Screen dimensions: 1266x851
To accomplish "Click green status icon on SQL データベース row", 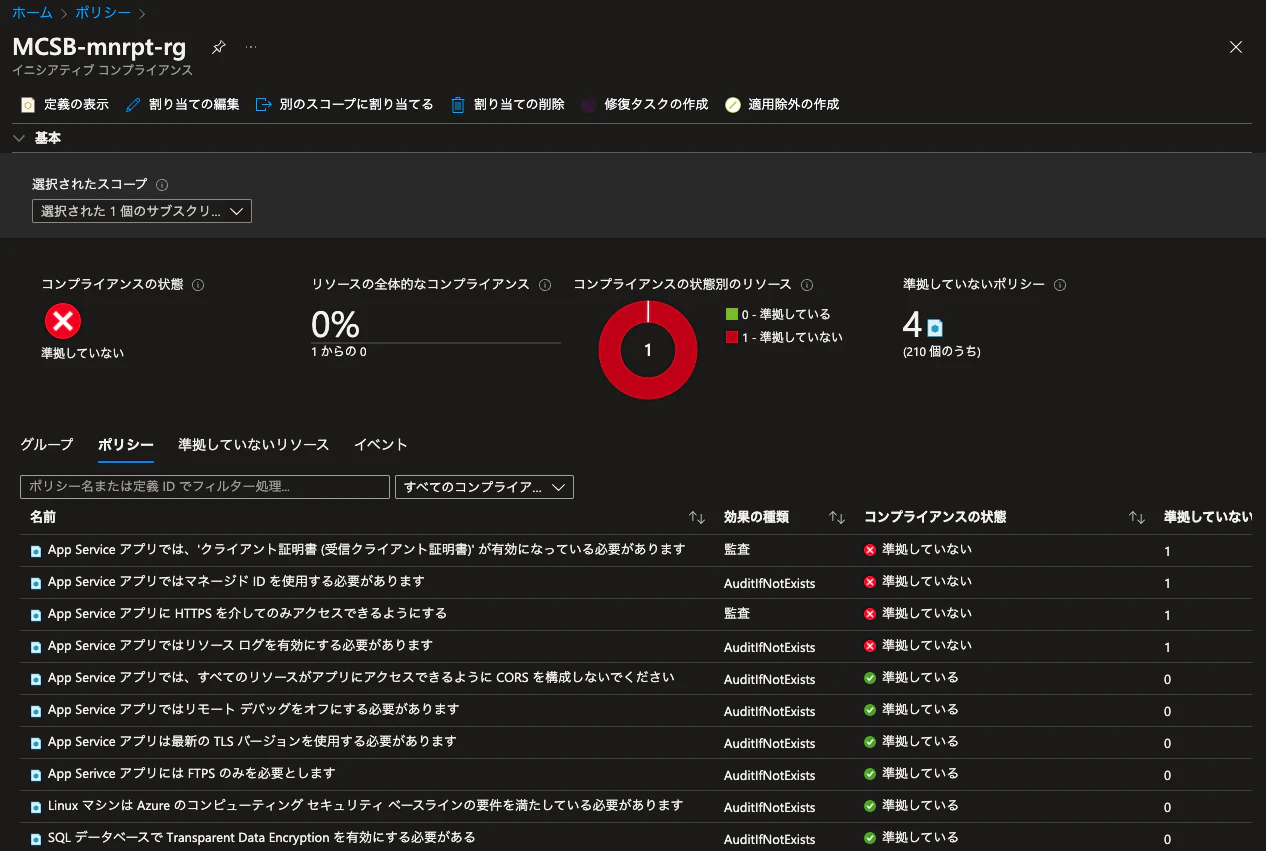I will coord(870,838).
